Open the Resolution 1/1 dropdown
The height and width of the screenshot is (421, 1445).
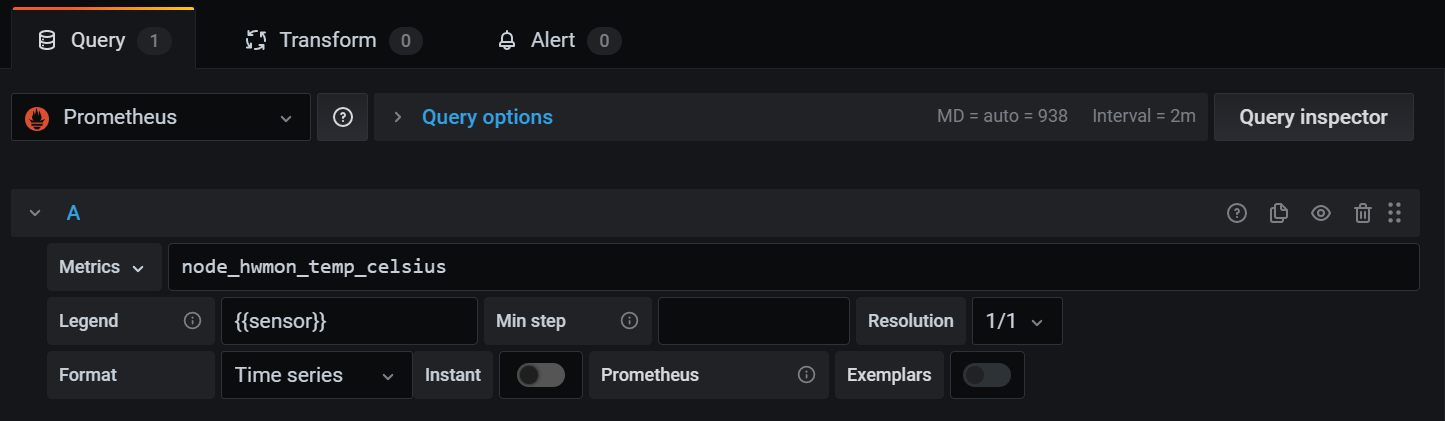tap(1016, 321)
